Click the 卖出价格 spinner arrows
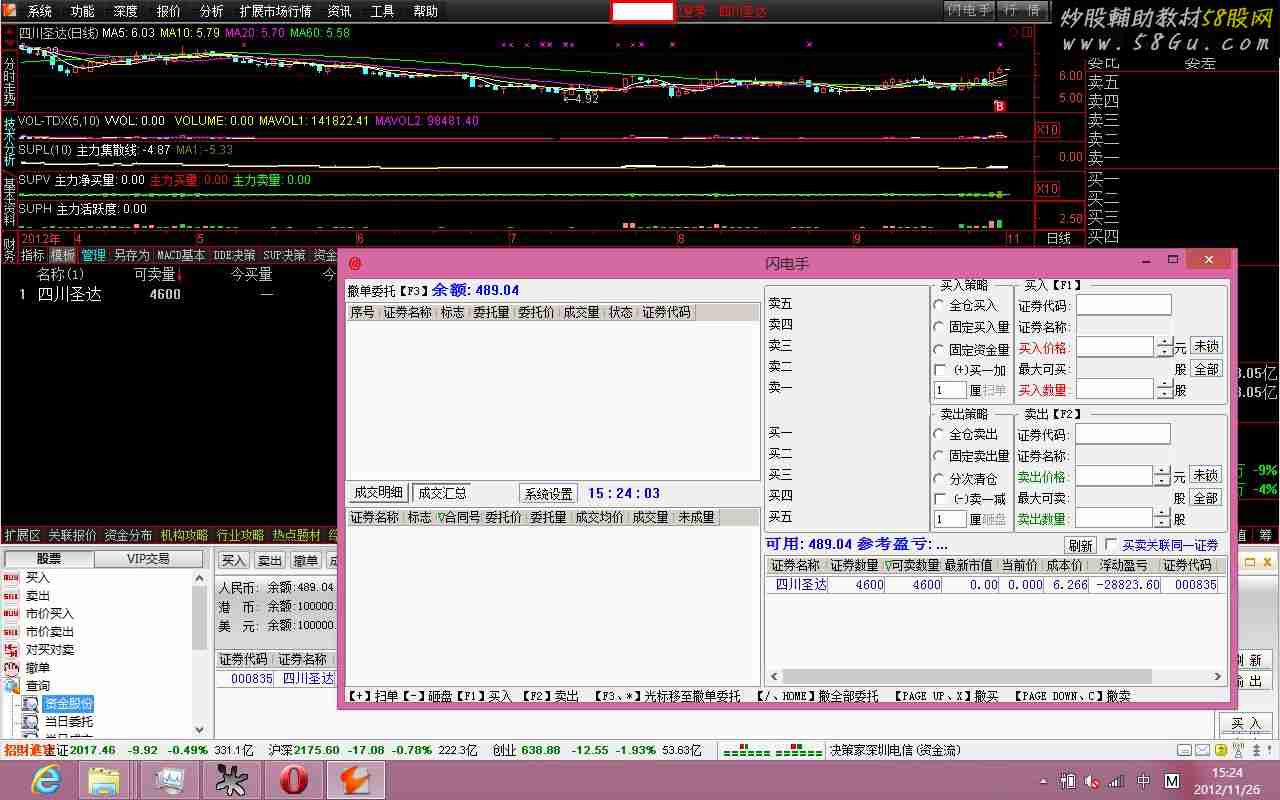Viewport: 1280px width, 800px height. (x=1162, y=476)
